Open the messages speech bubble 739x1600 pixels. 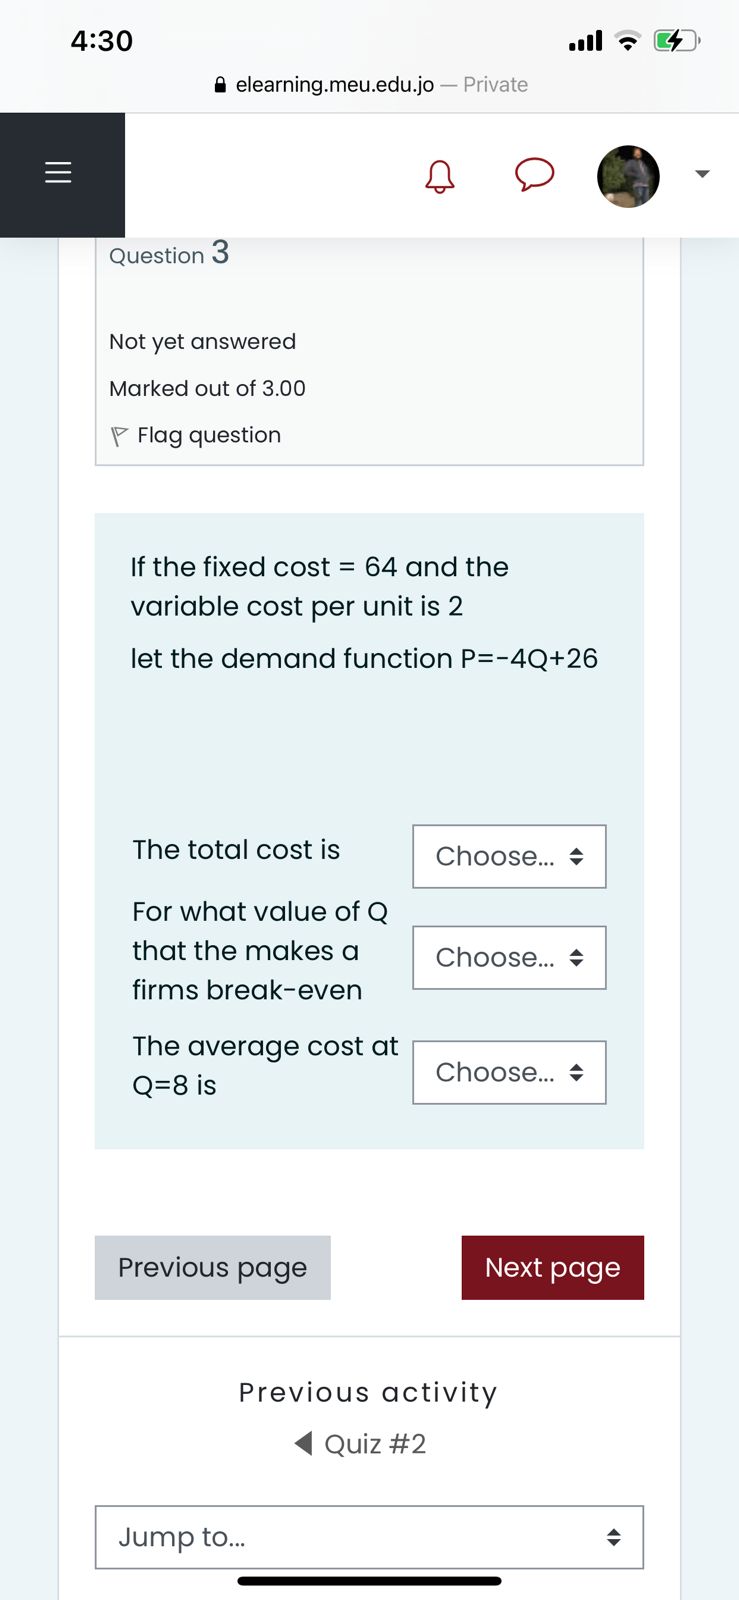pos(534,174)
